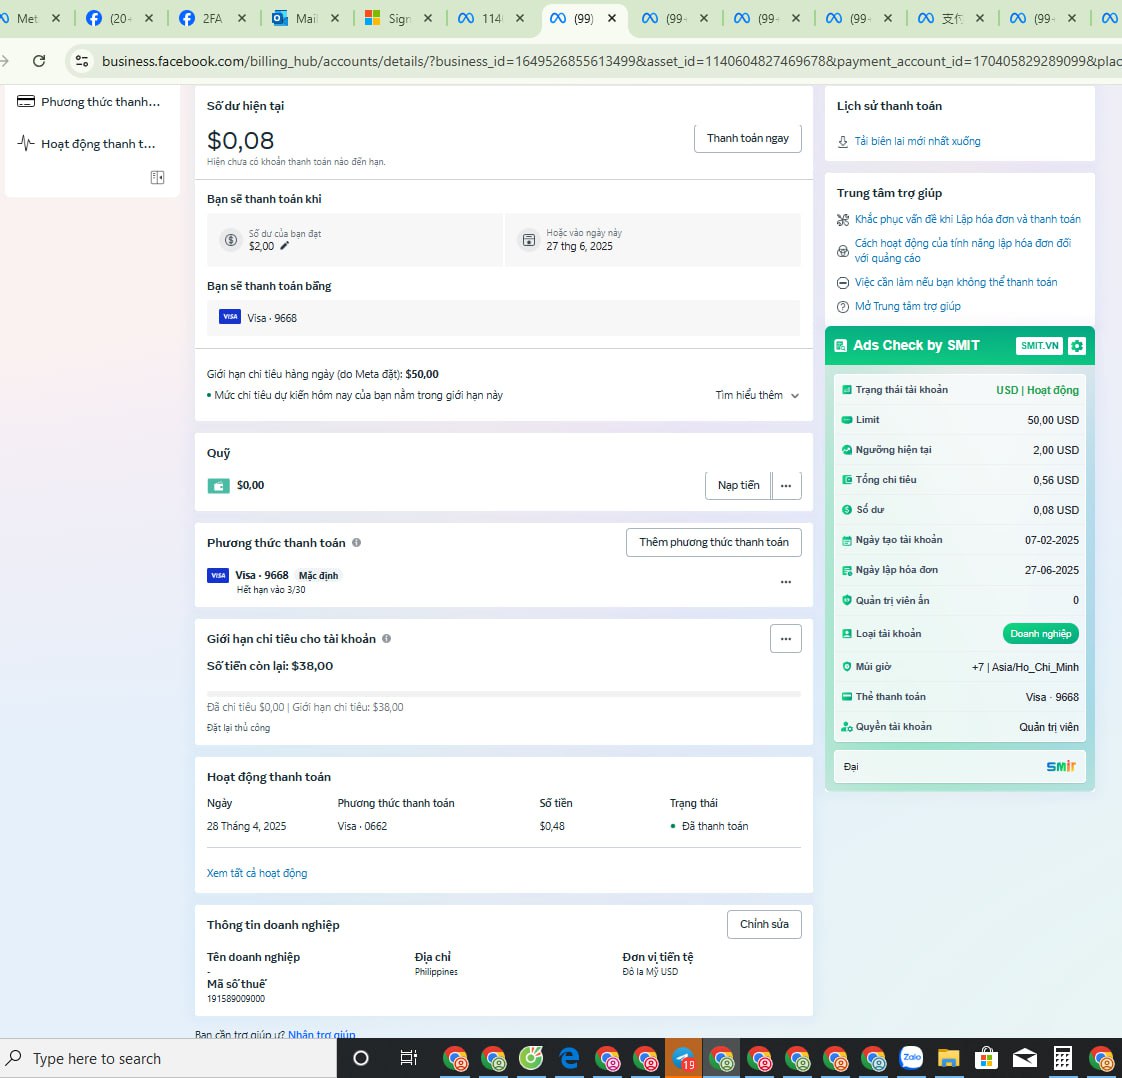This screenshot has height=1078, width=1122.
Task: Click Mở Trung tâm trợ giúp link
Action: click(x=907, y=306)
